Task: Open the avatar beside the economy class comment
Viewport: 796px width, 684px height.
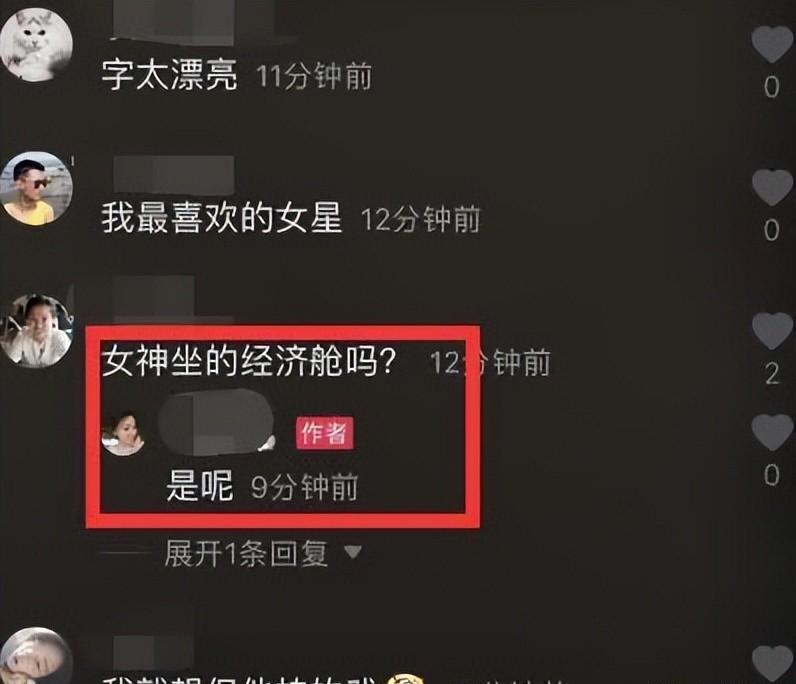Action: tap(36, 331)
